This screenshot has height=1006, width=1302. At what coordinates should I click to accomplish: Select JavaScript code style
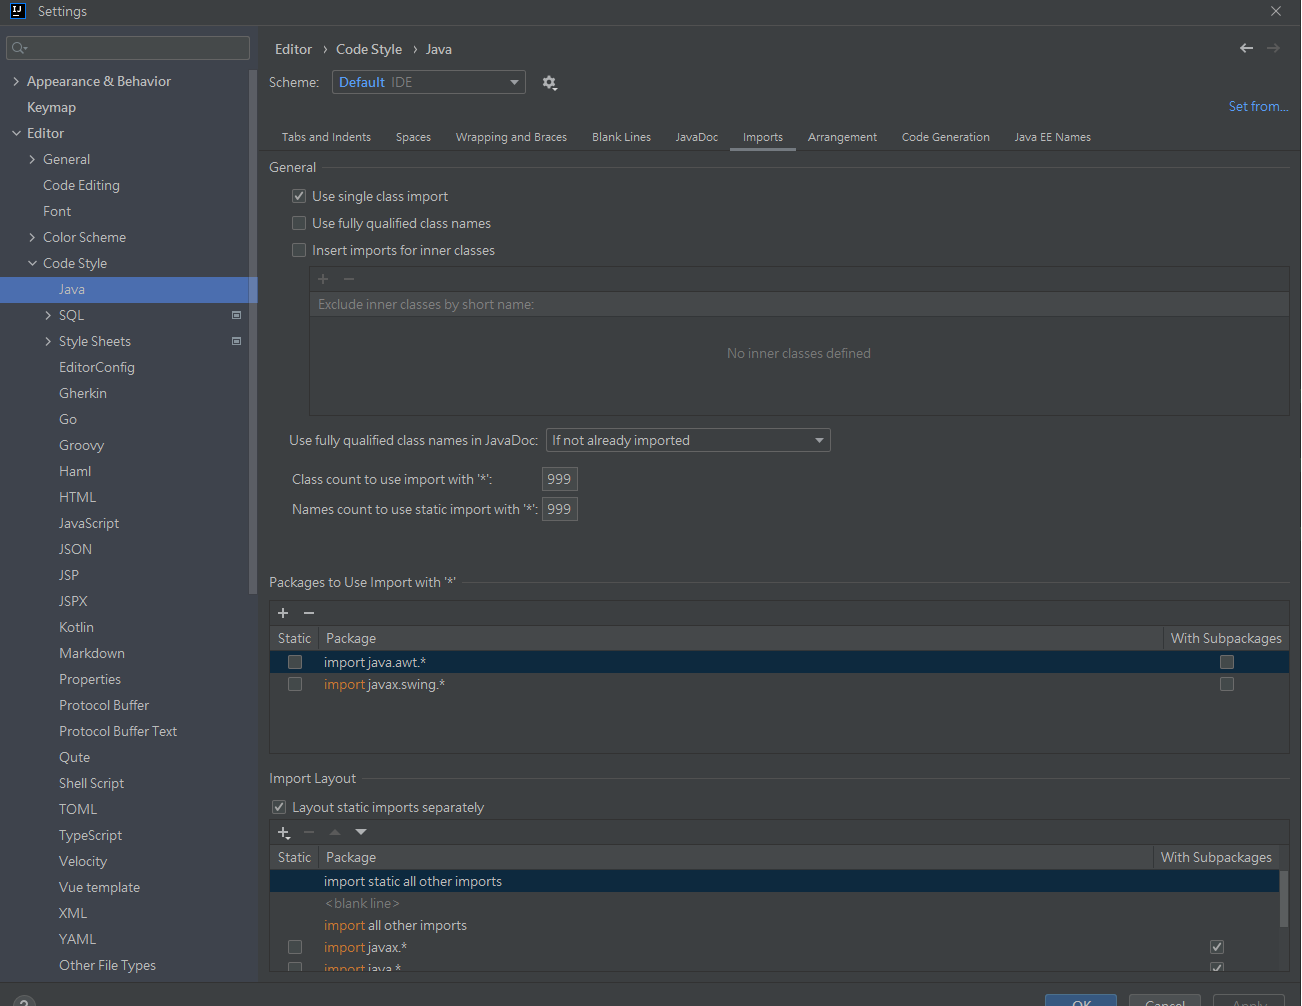pyautogui.click(x=89, y=523)
